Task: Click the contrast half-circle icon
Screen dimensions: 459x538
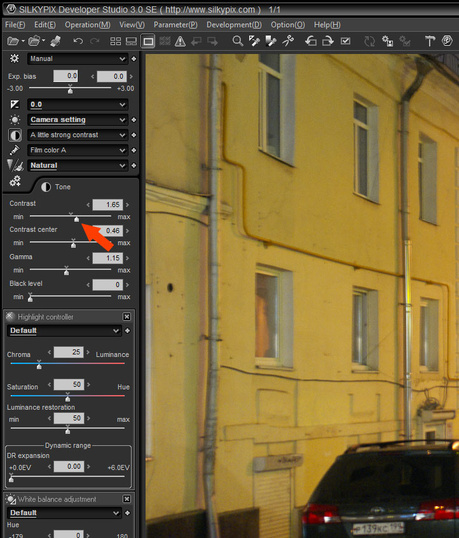Action: point(15,135)
